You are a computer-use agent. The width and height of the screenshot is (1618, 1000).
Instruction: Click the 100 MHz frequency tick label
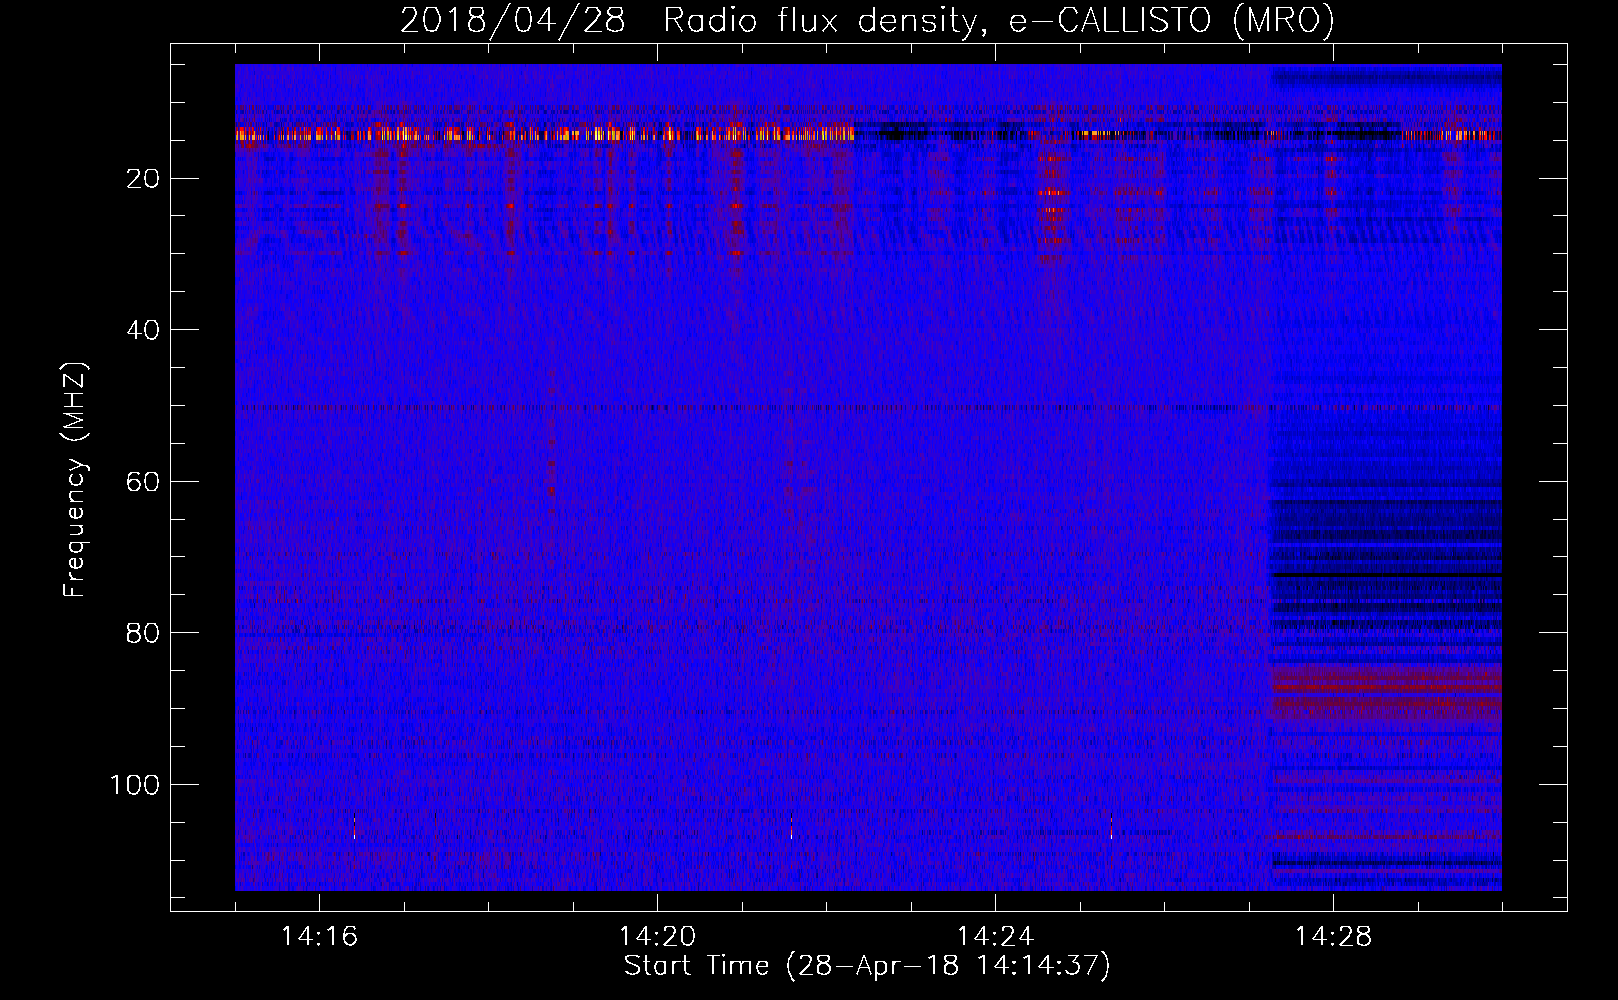pyautogui.click(x=135, y=785)
